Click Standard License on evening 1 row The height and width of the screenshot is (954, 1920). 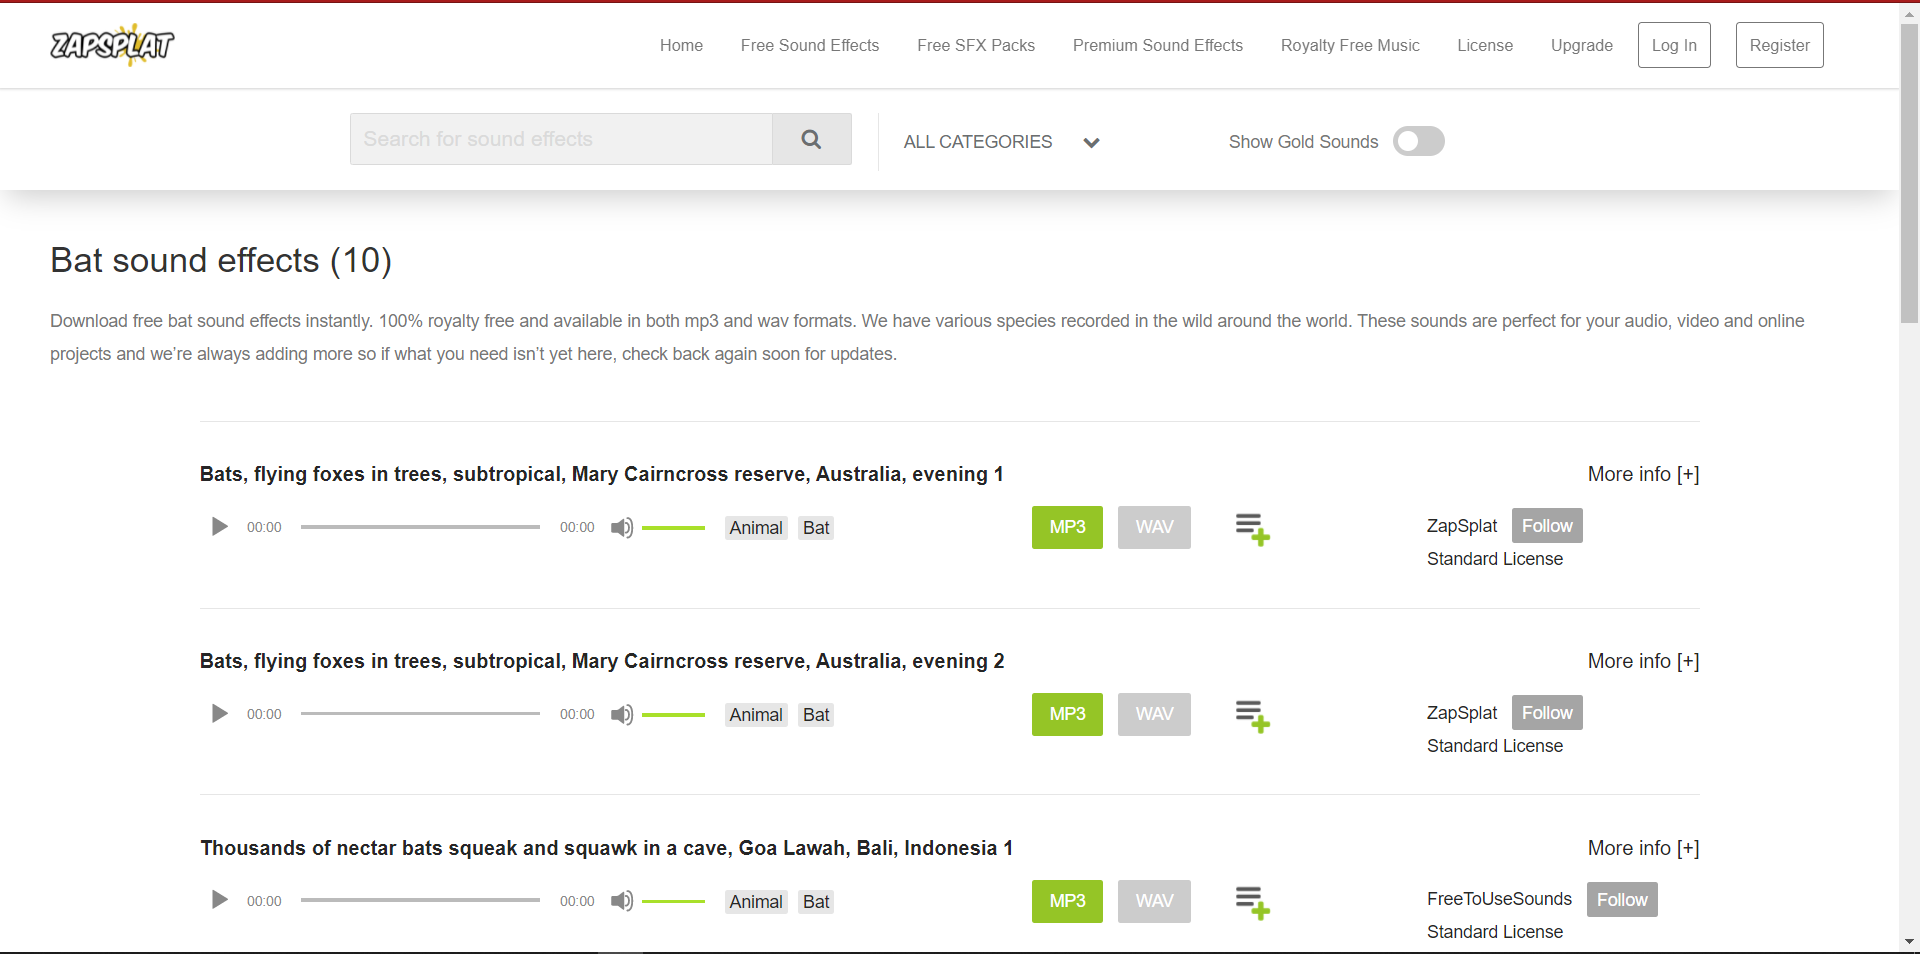1495,559
